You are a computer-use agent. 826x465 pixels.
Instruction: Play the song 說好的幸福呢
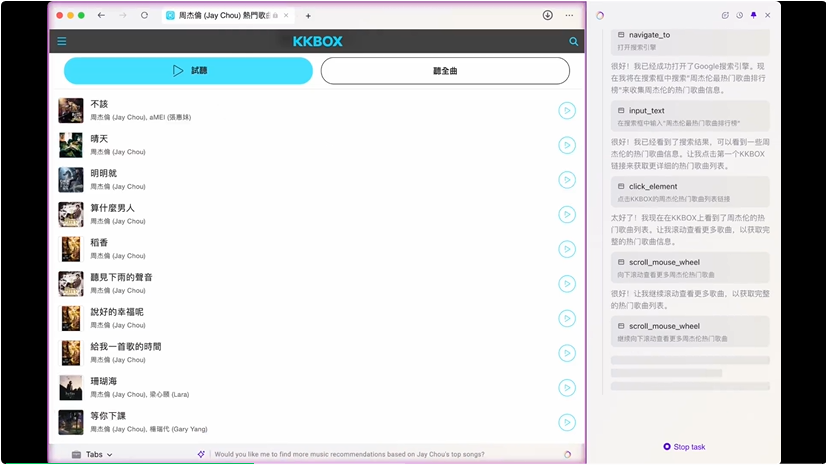(x=567, y=319)
